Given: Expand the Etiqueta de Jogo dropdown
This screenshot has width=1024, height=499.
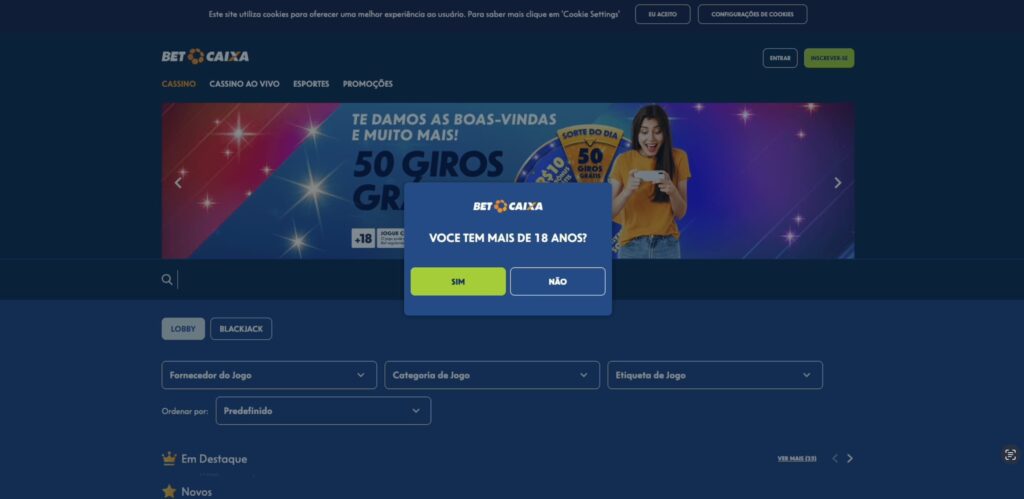Looking at the screenshot, I should pos(715,375).
